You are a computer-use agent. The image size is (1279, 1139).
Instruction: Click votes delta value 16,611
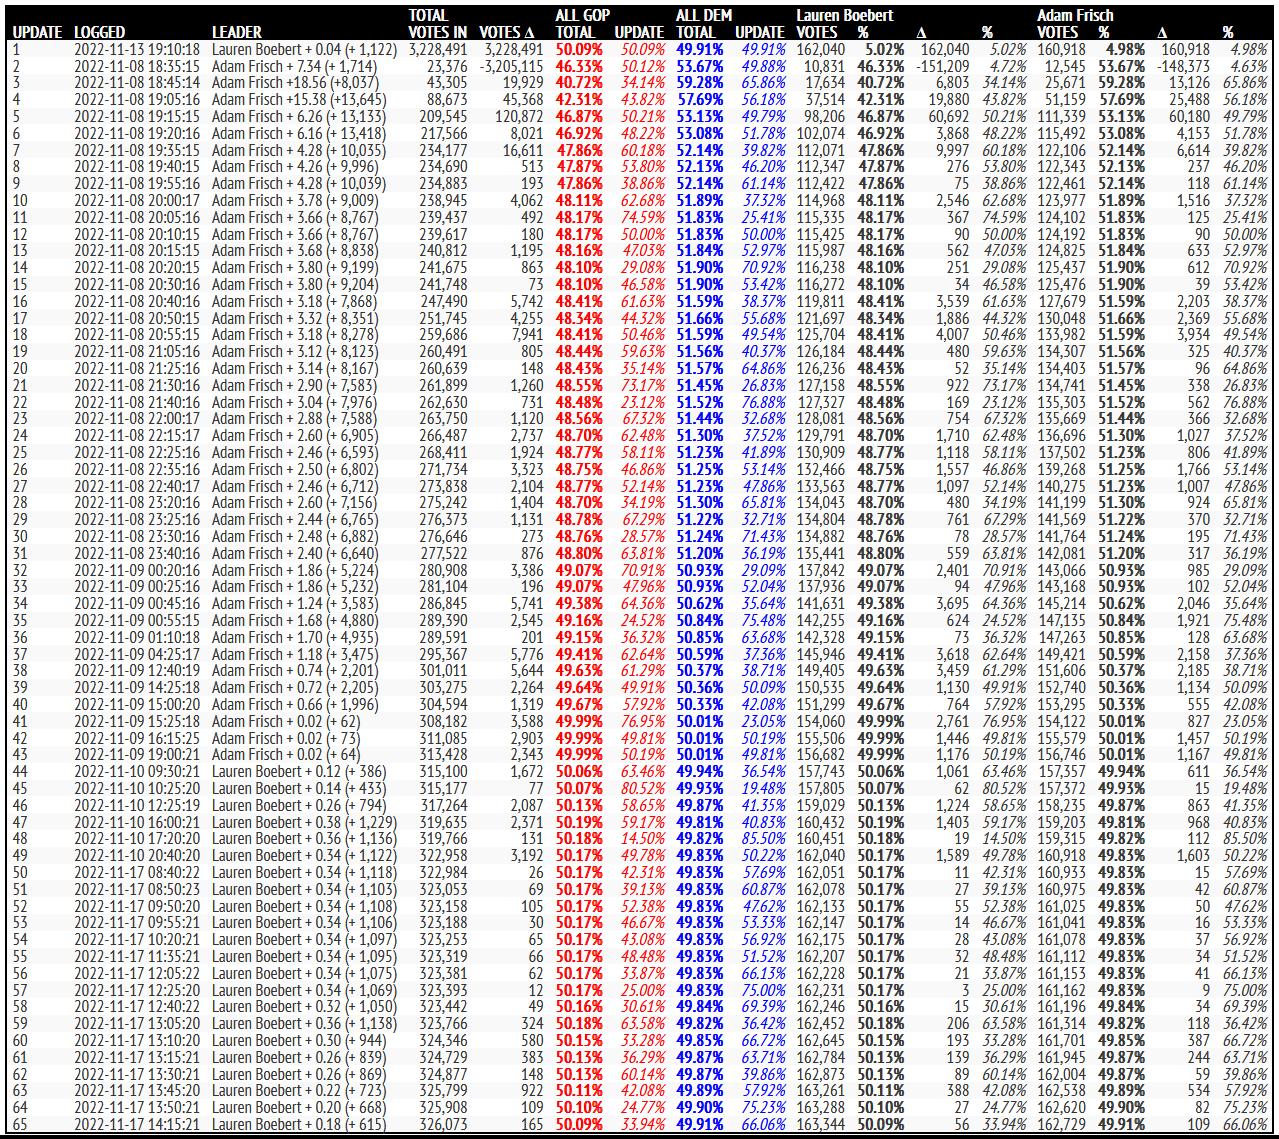tap(523, 150)
